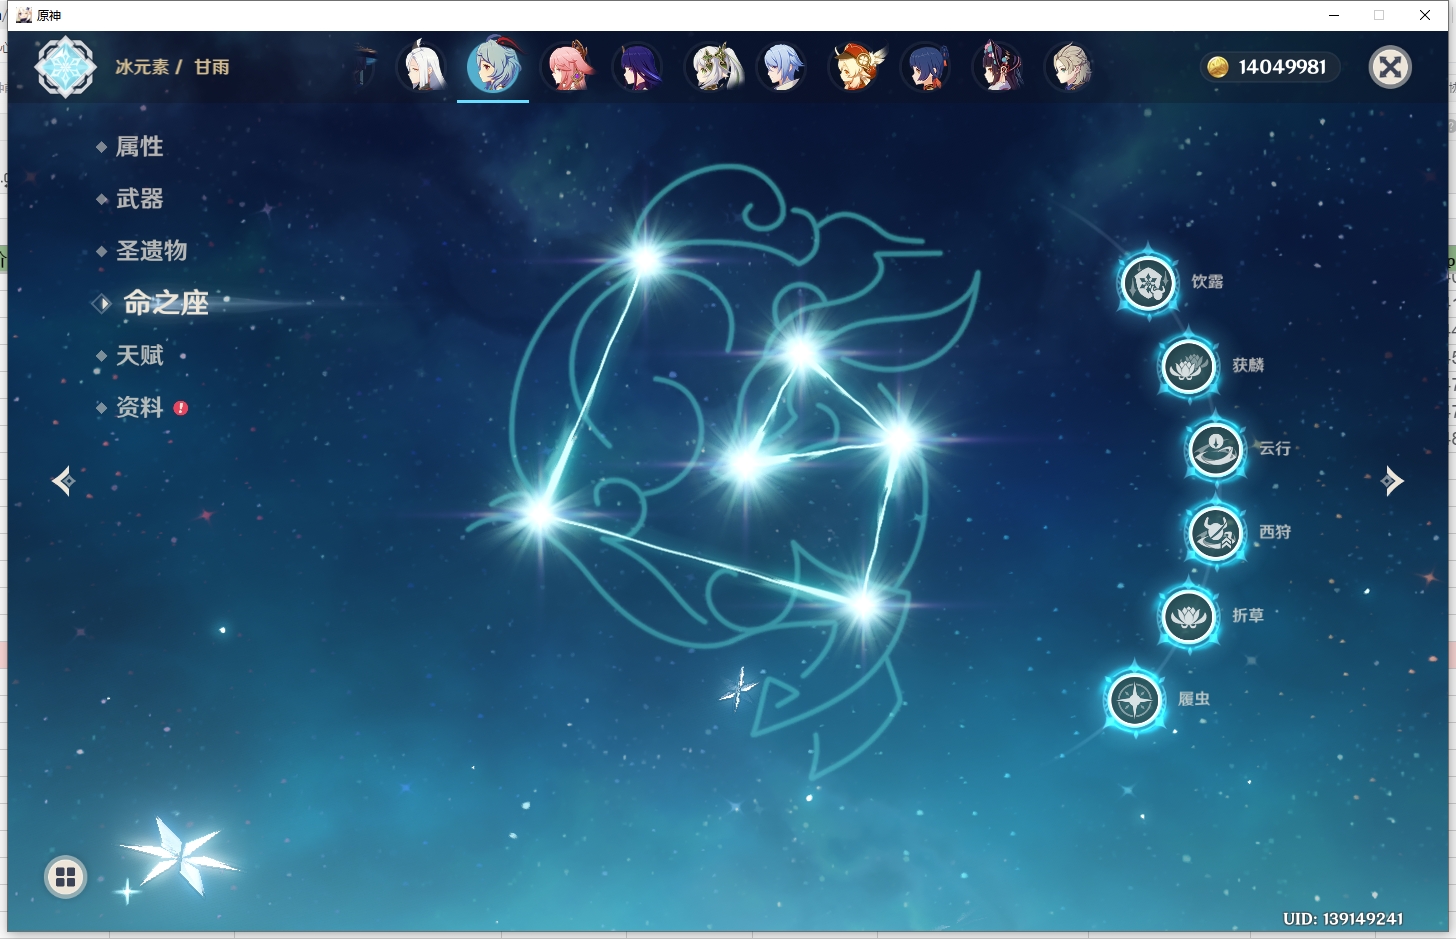The width and height of the screenshot is (1456, 939).
Task: Open the 云行 constellation node
Action: [x=1215, y=449]
